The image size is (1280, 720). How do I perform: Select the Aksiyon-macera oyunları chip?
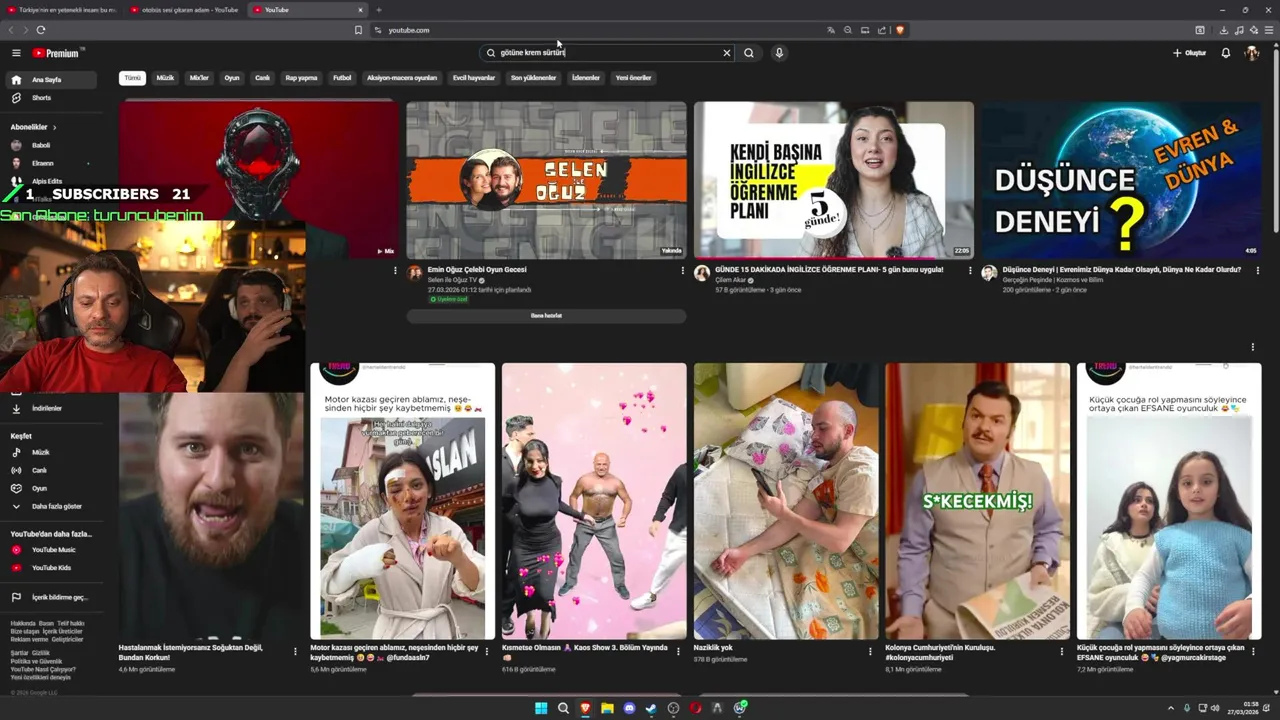pos(402,78)
